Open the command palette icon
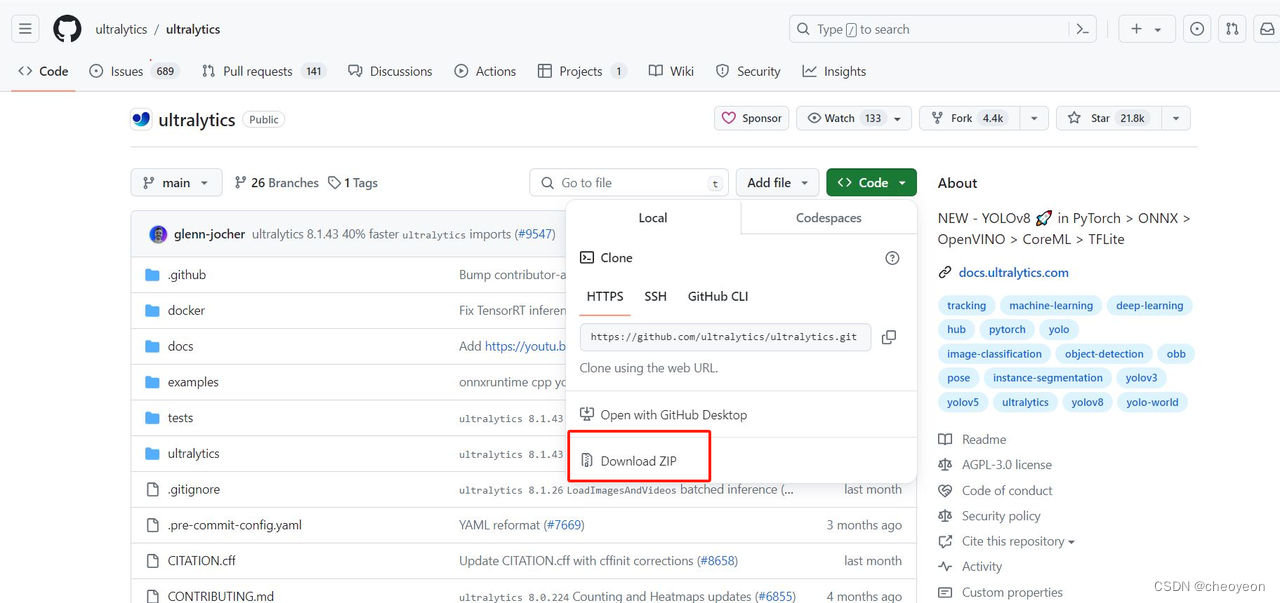This screenshot has width=1280, height=603. pos(1082,29)
